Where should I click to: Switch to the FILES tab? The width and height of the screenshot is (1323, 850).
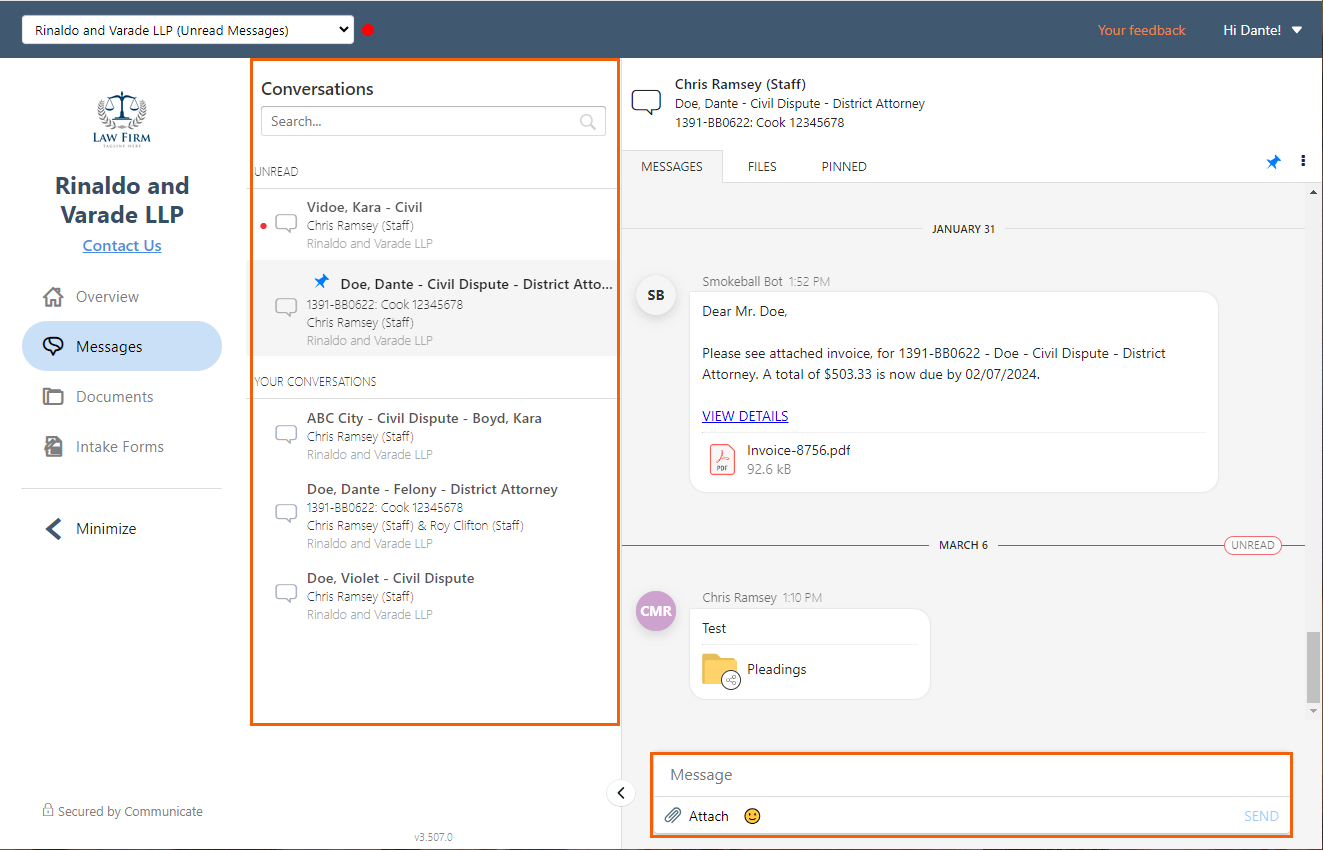(762, 166)
